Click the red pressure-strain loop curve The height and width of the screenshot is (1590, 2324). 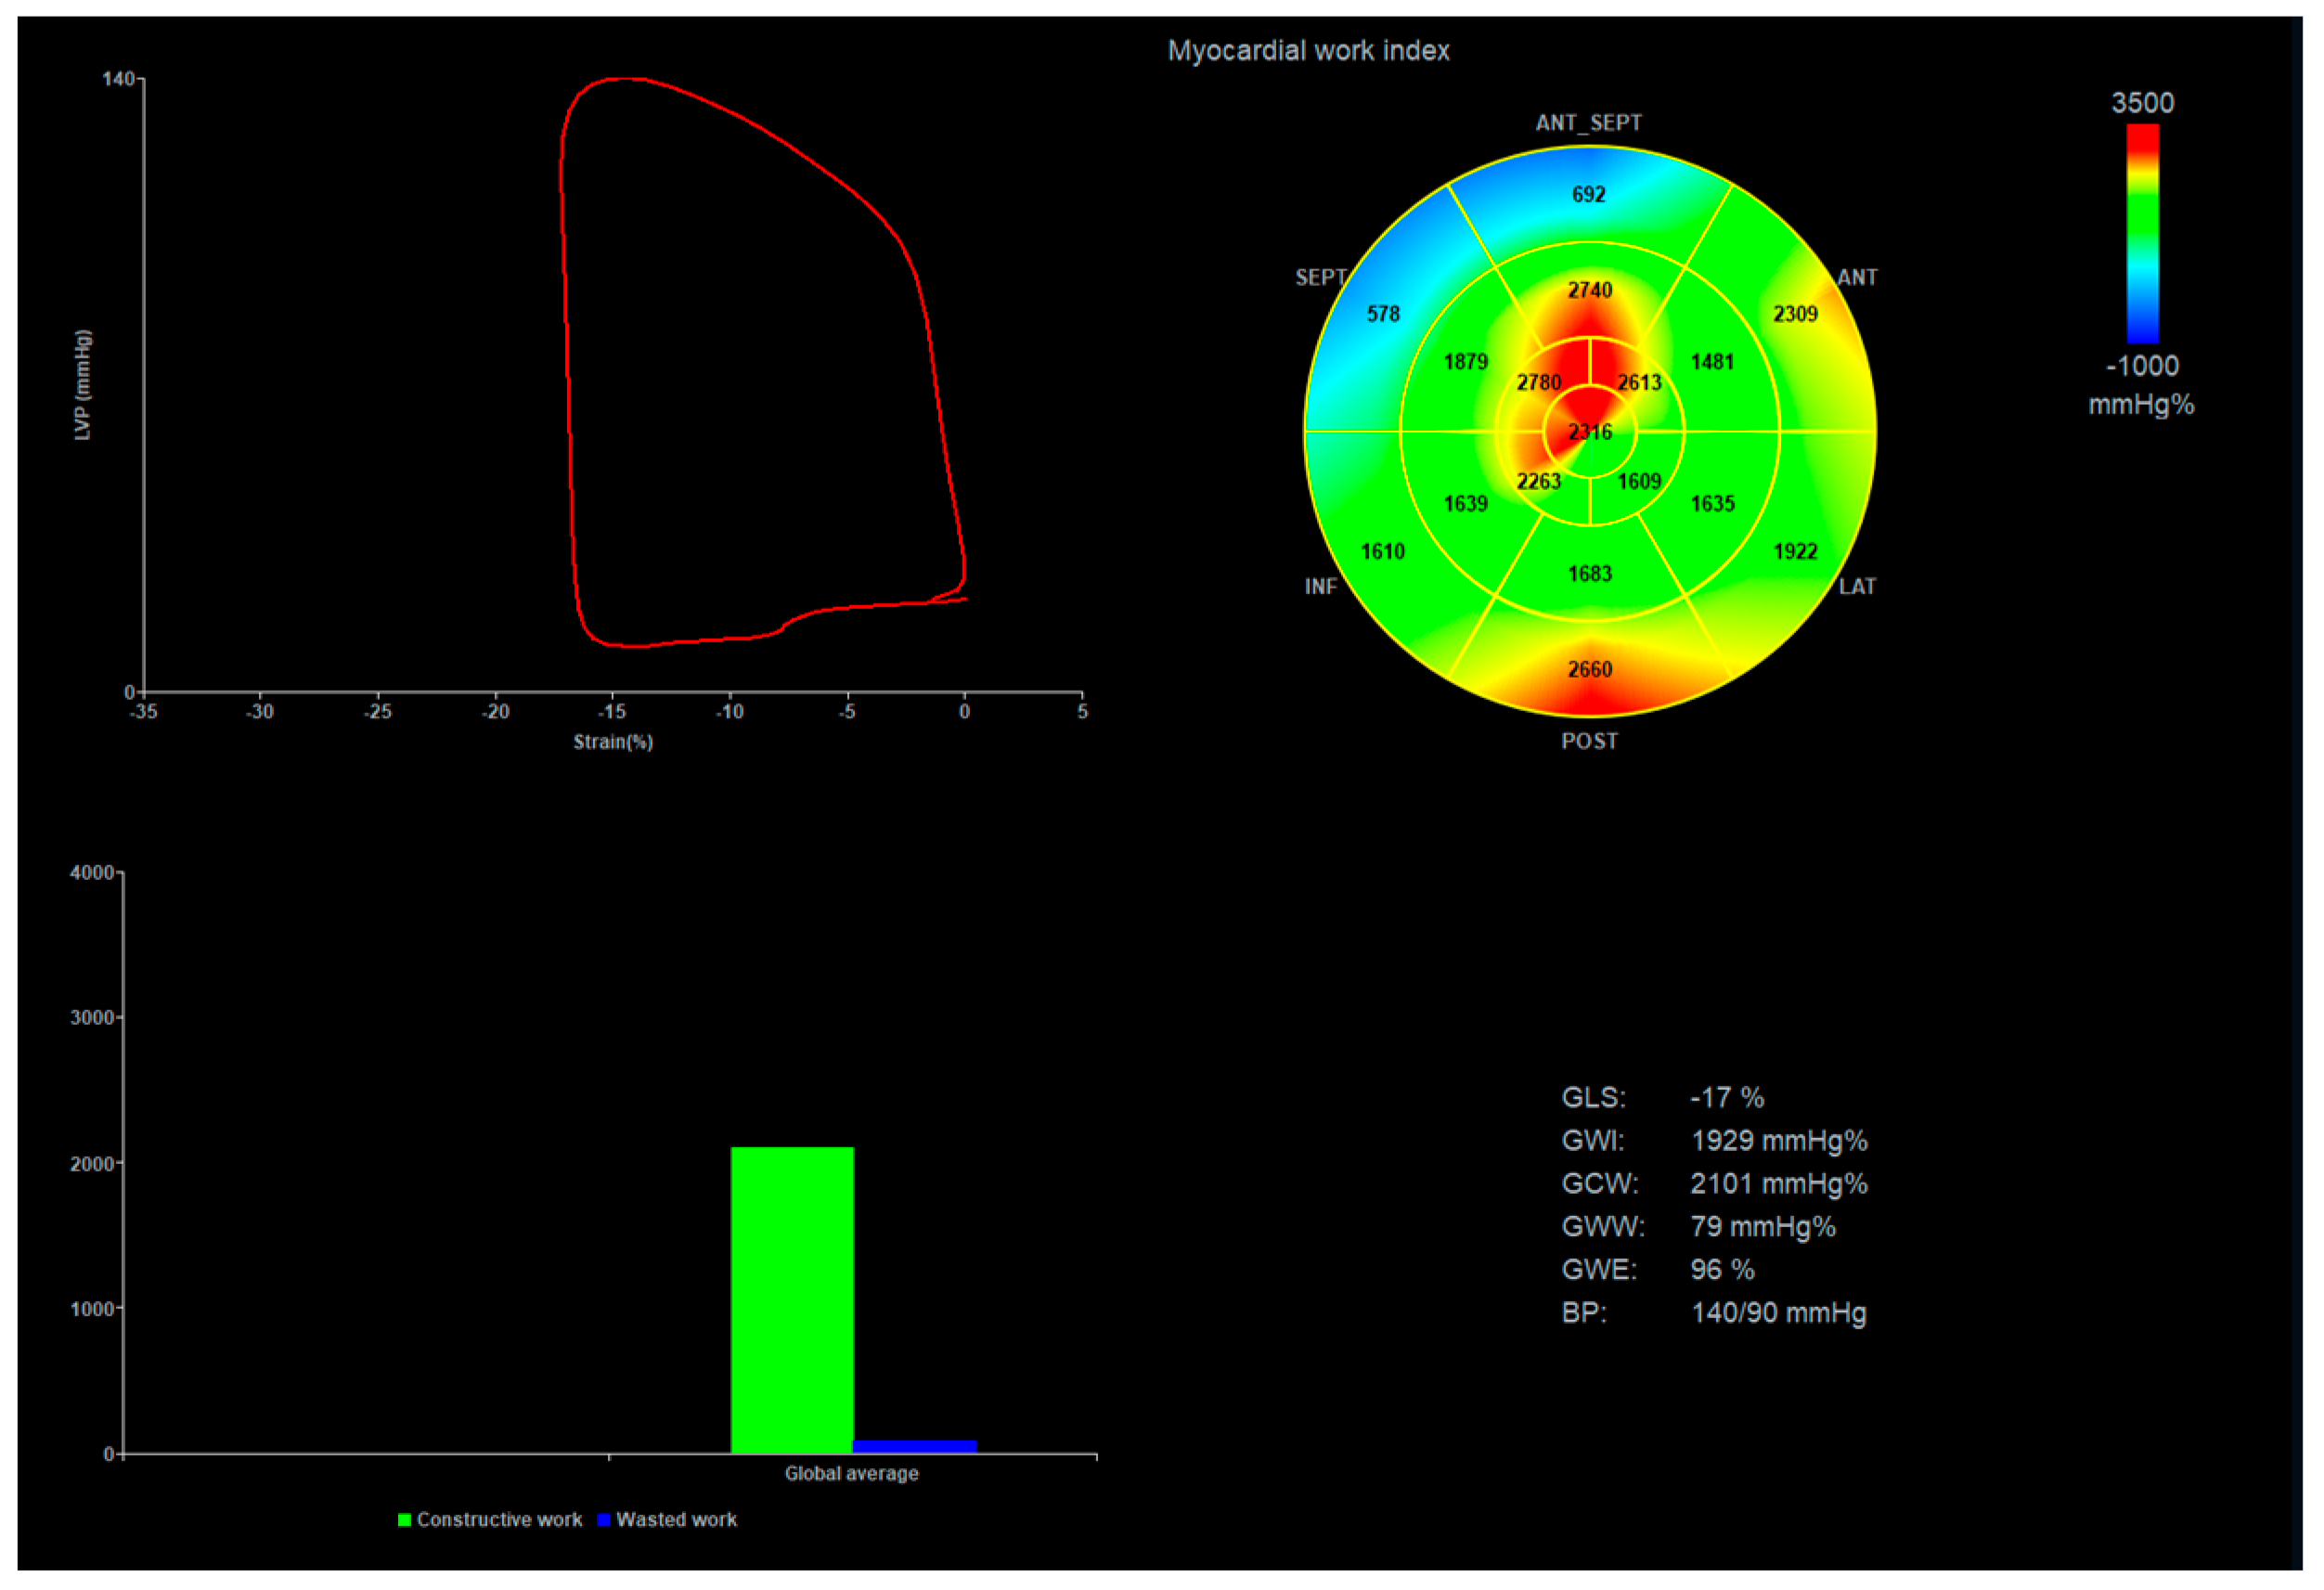pyautogui.click(x=565, y=300)
